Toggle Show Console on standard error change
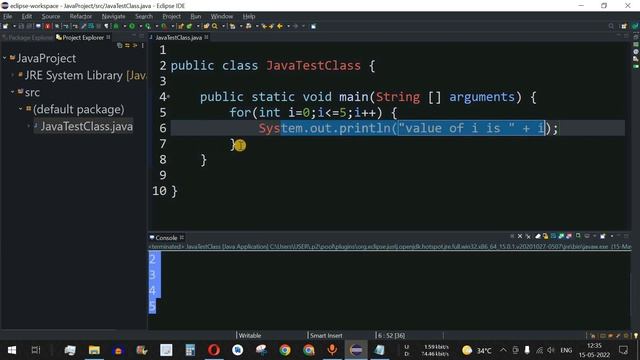Image resolution: width=640 pixels, height=360 pixels. pyautogui.click(x=569, y=236)
